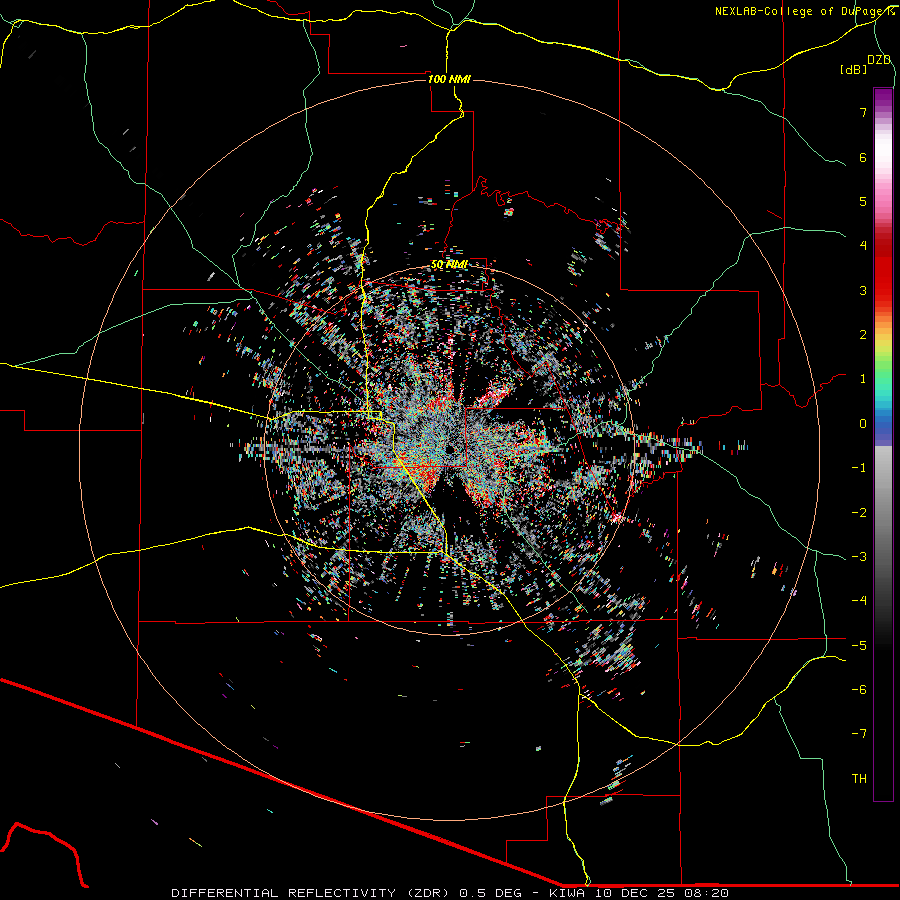Click the purple top of the color bar
This screenshot has width=900, height=900.
(x=883, y=98)
